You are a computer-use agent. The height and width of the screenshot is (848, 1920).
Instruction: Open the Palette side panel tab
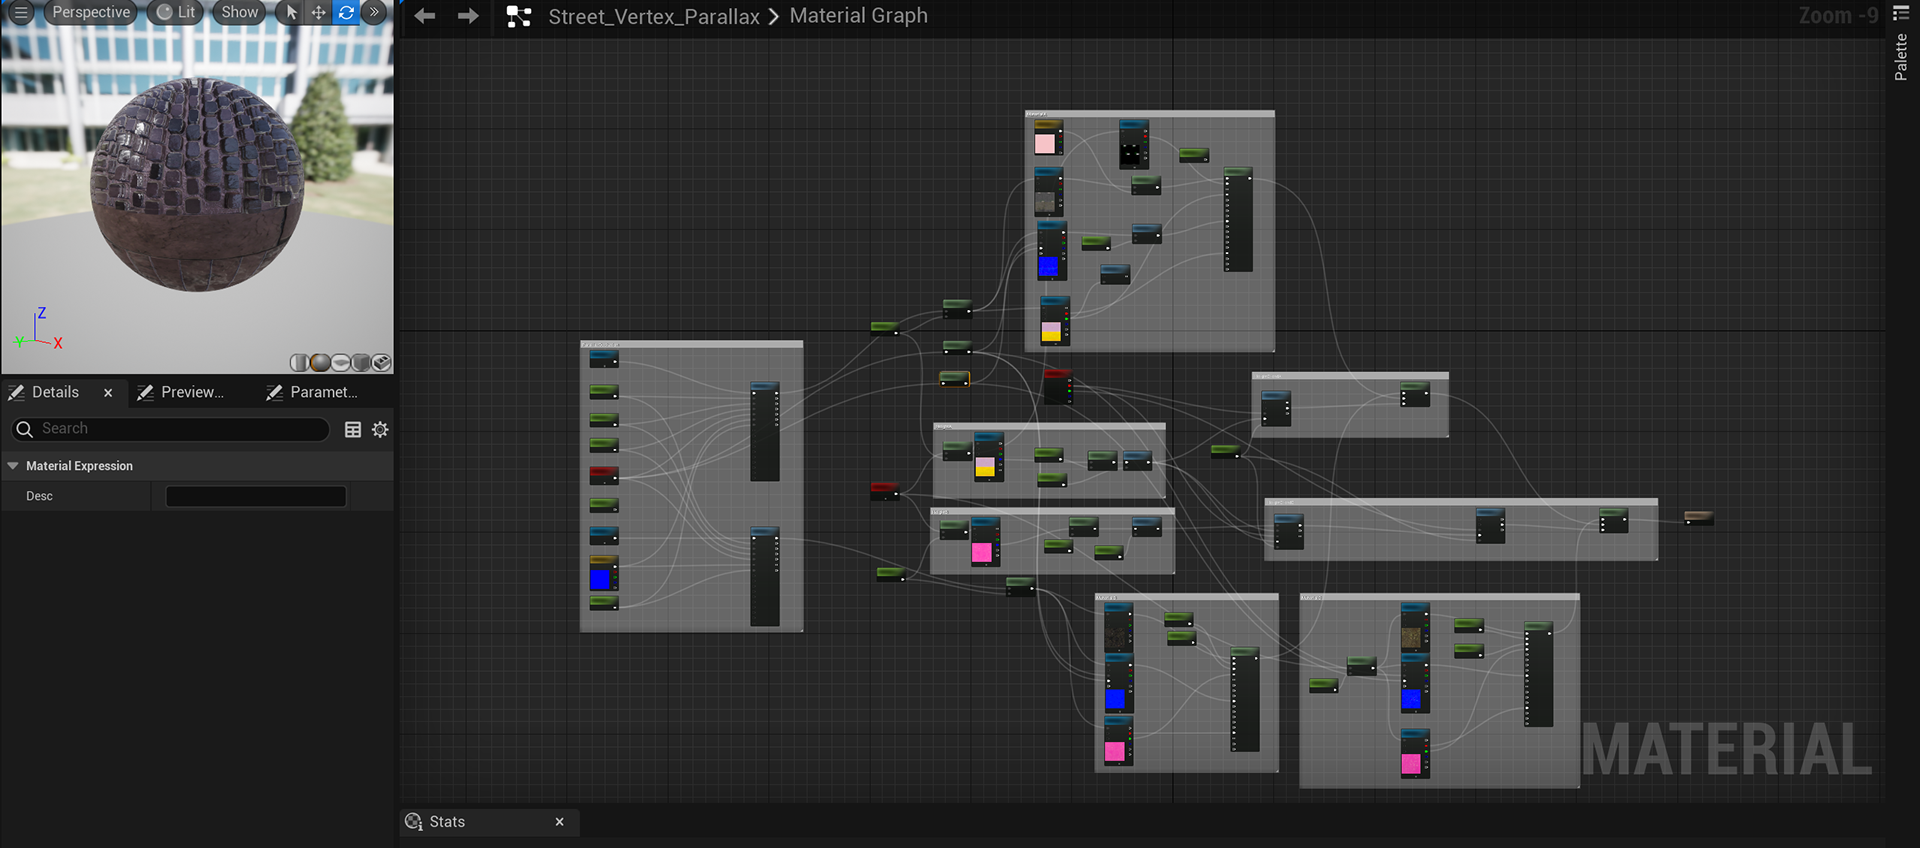click(1901, 57)
